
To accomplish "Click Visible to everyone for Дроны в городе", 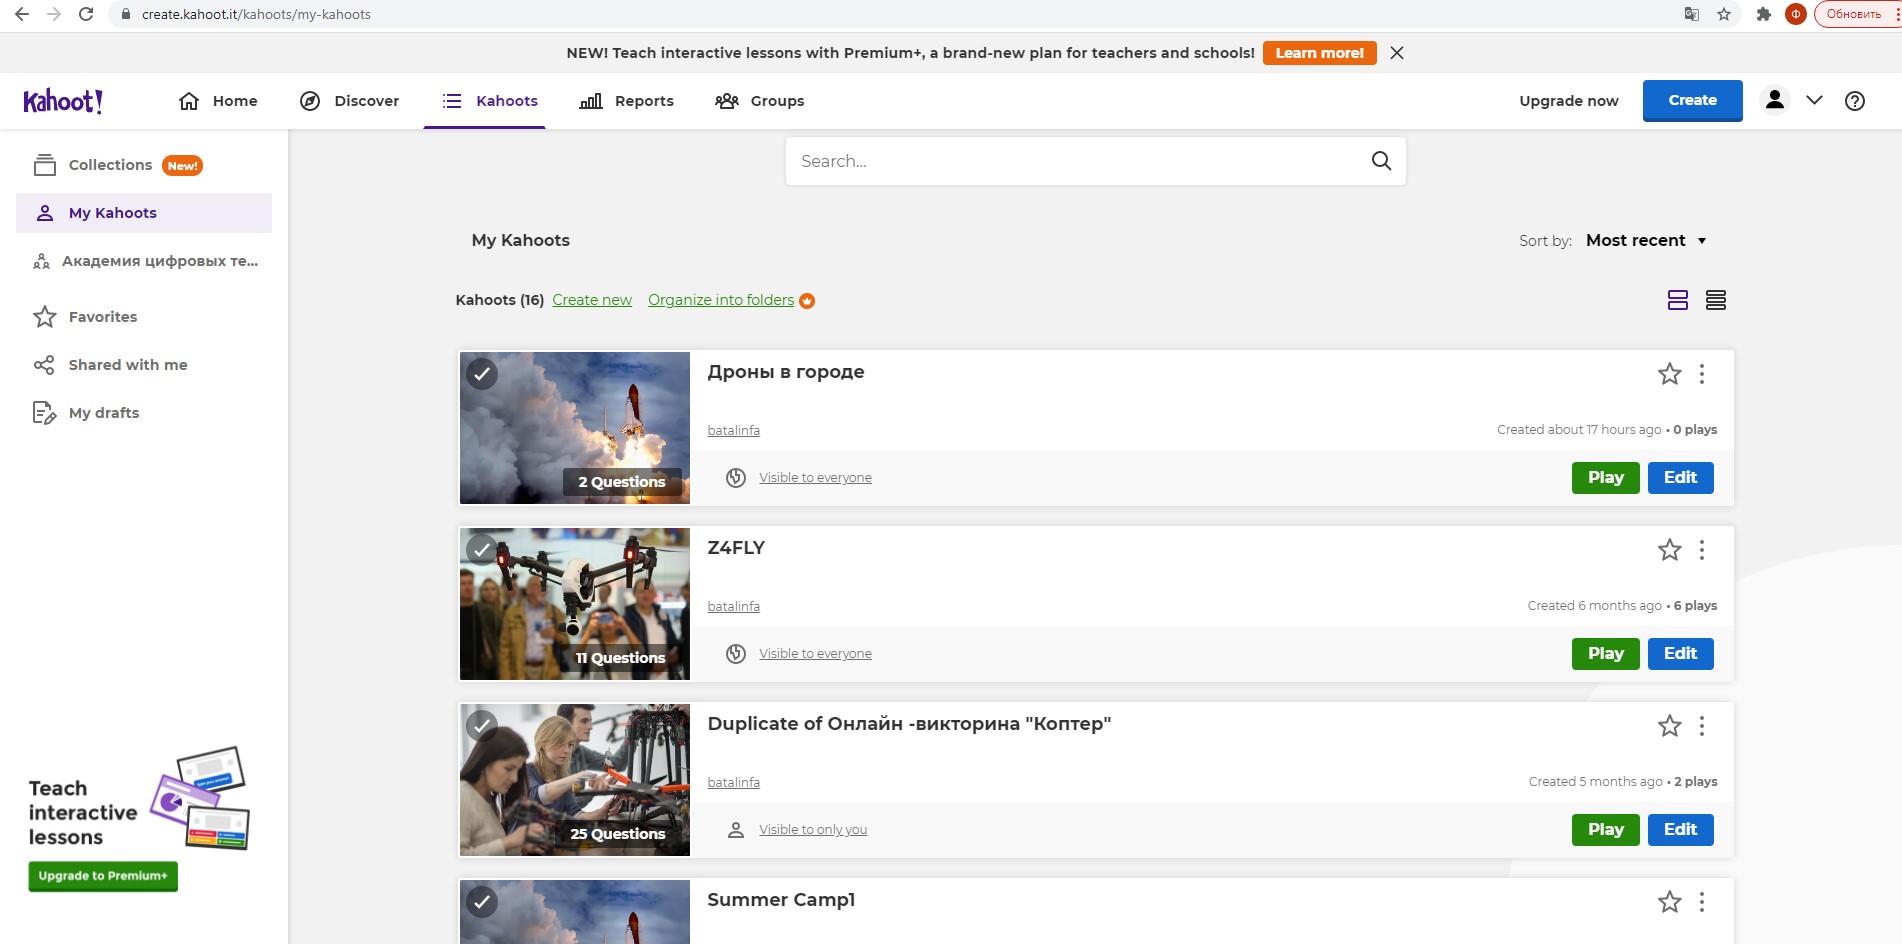I will tap(815, 478).
